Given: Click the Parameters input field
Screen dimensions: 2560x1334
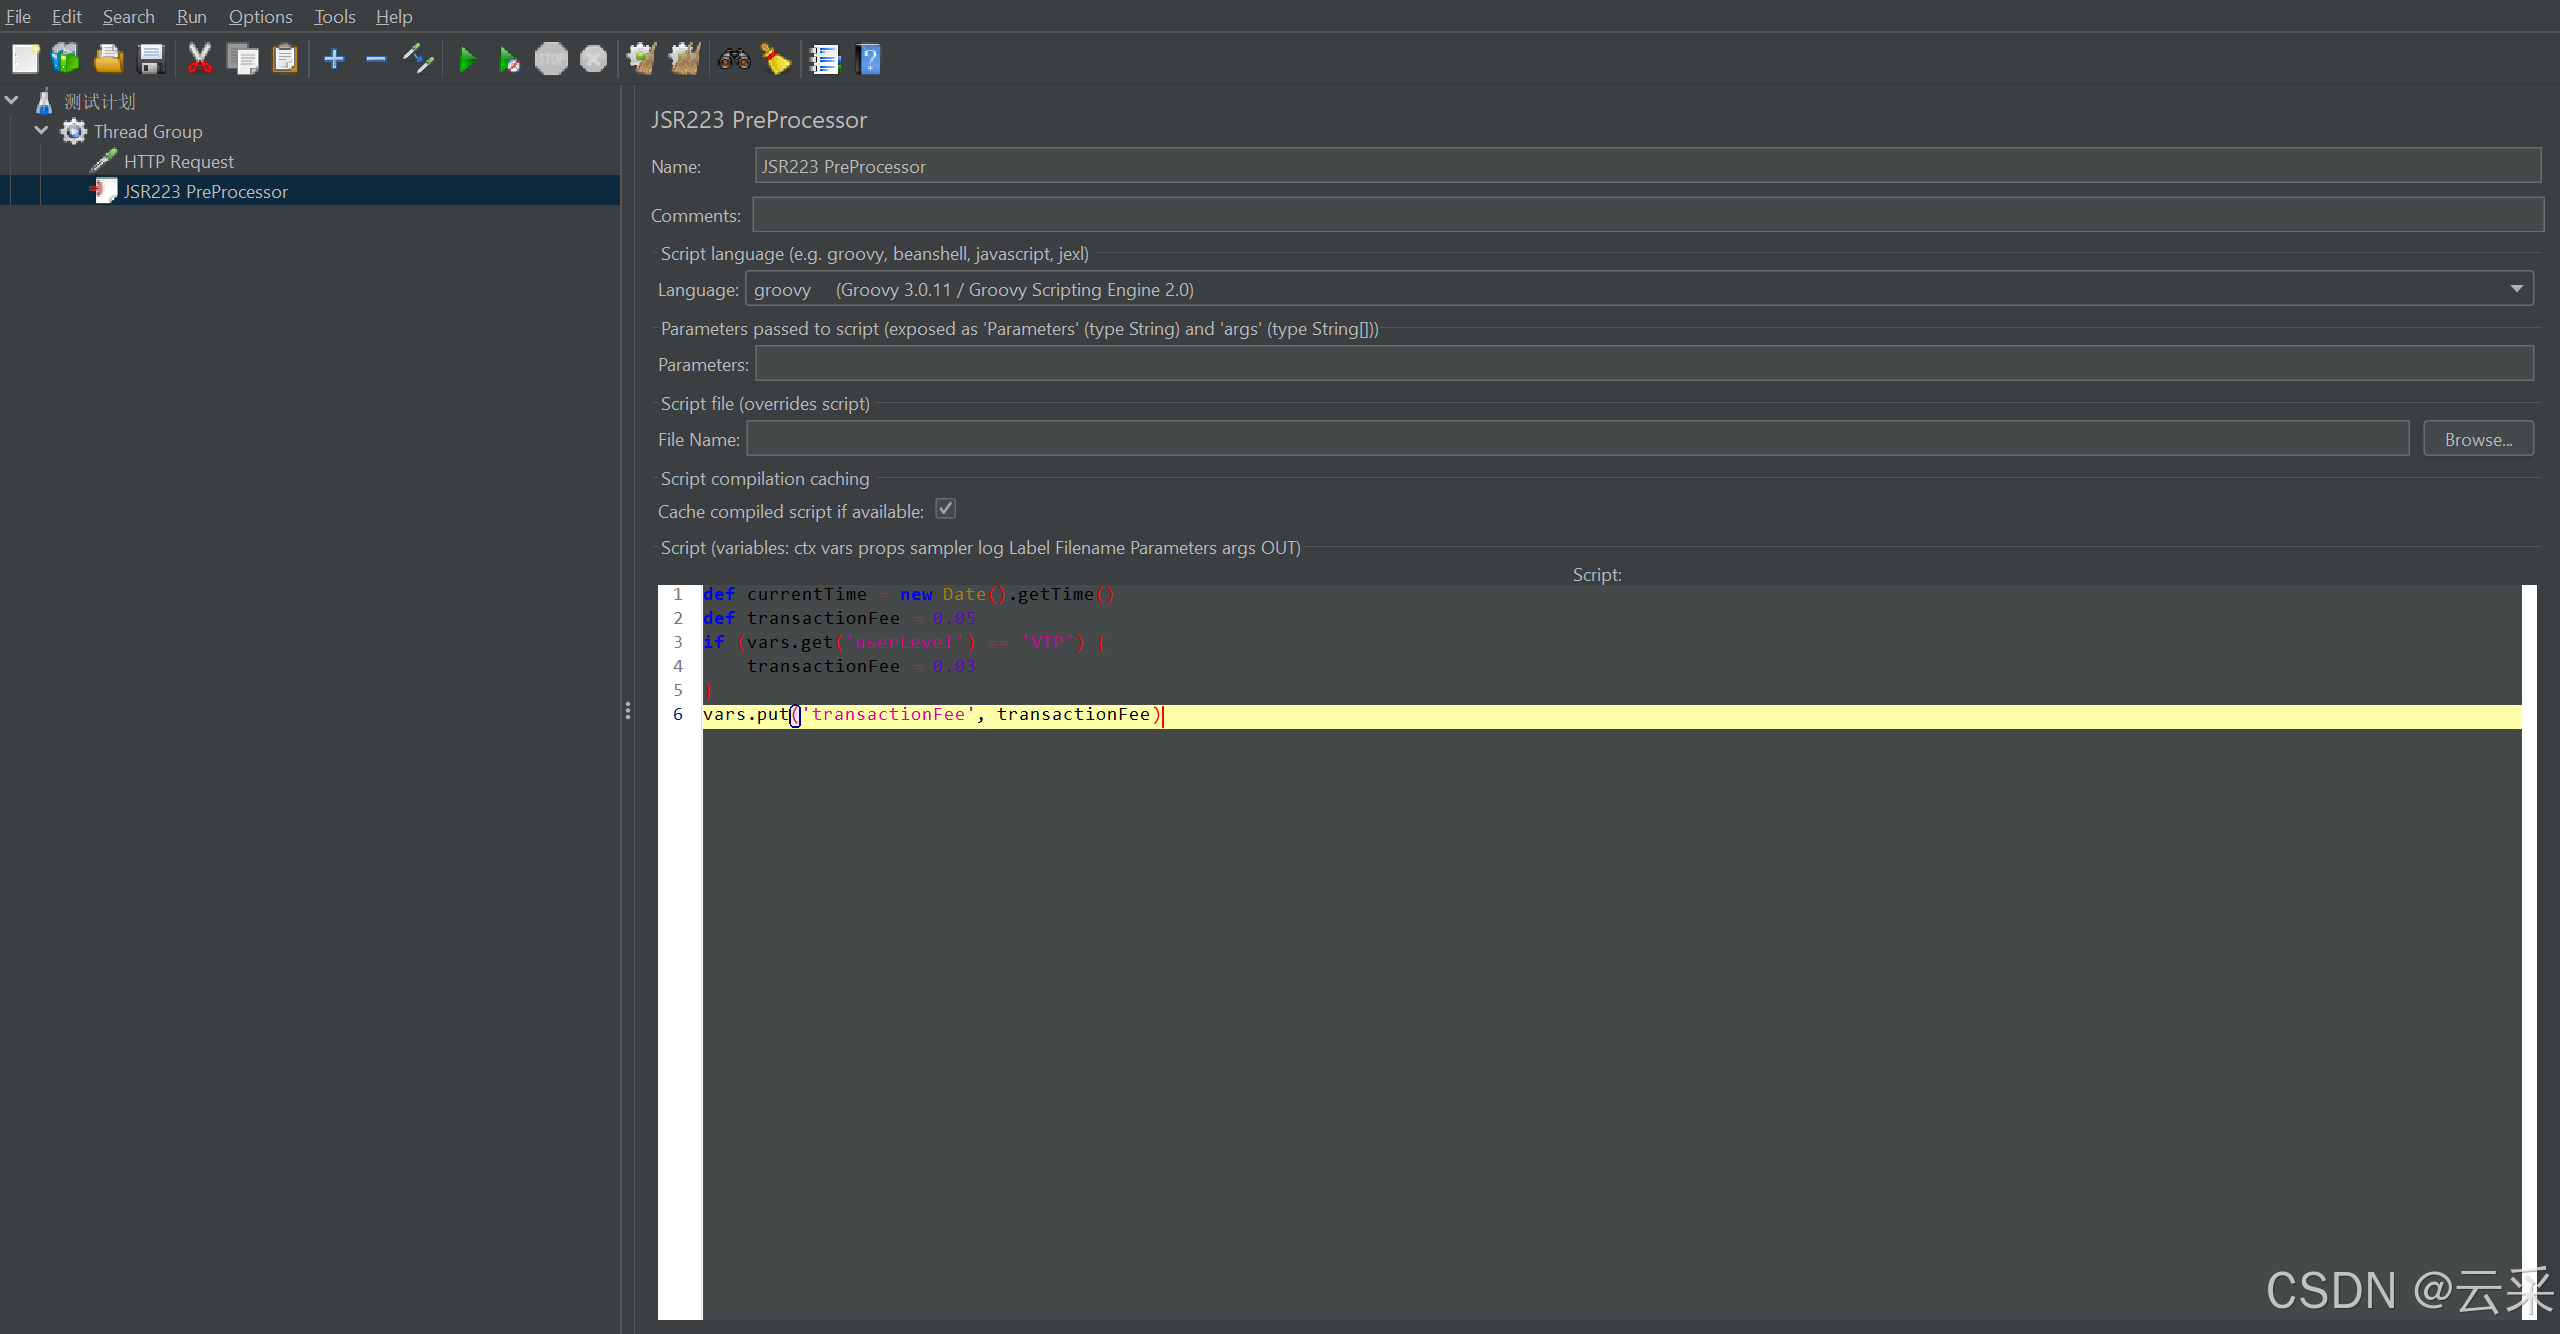Looking at the screenshot, I should 1644,364.
